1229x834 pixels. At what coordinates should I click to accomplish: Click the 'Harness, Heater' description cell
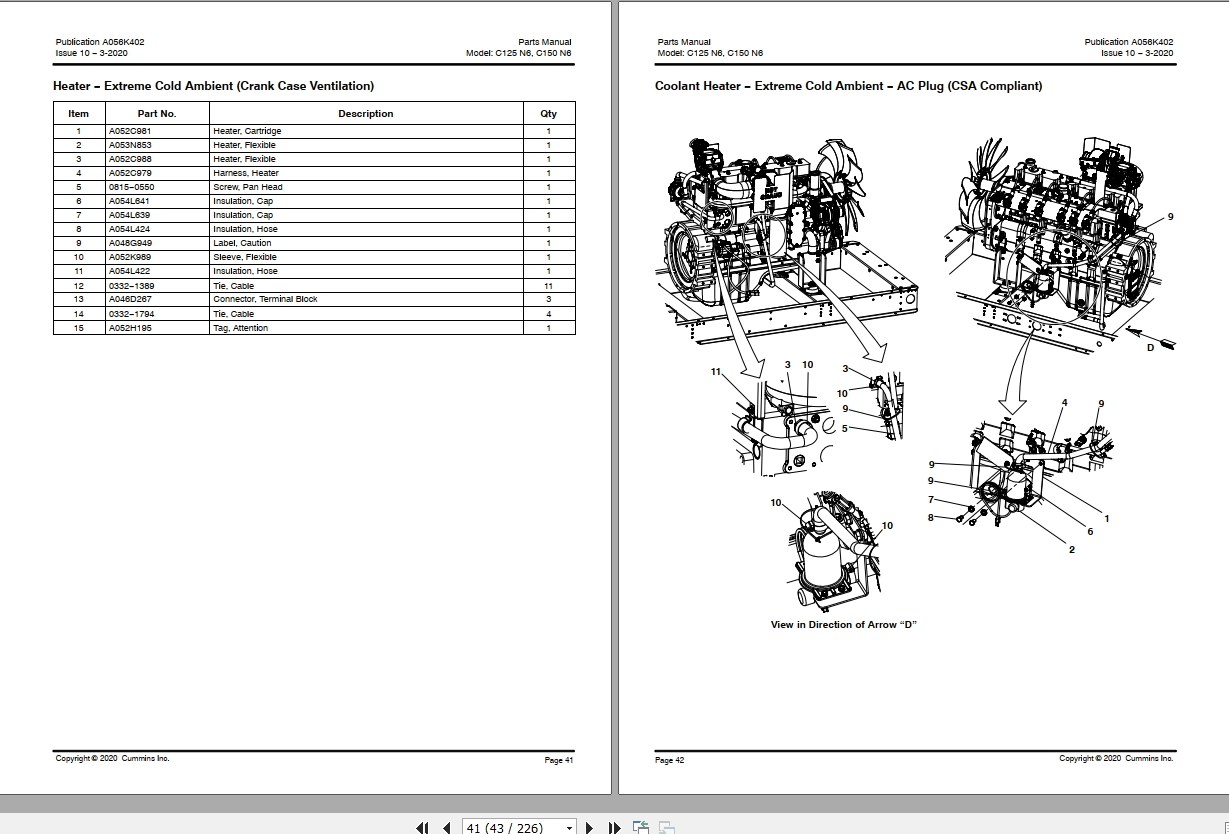pyautogui.click(x=246, y=173)
